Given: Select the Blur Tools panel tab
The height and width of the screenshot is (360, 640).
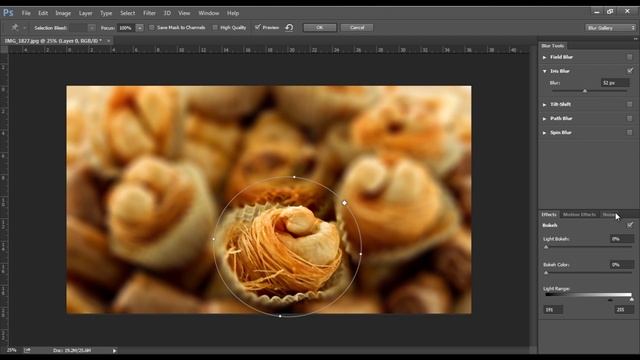Looking at the screenshot, I should pyautogui.click(x=553, y=46).
